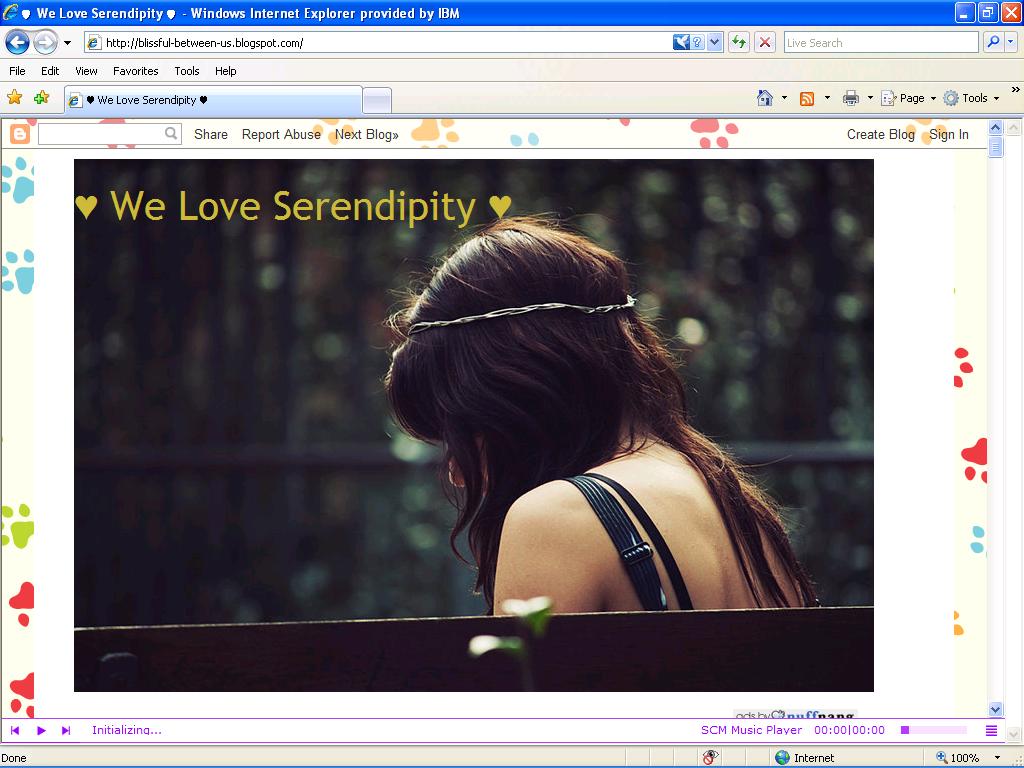
Task: Click the vertical scrollbar thumb
Action: coord(995,147)
